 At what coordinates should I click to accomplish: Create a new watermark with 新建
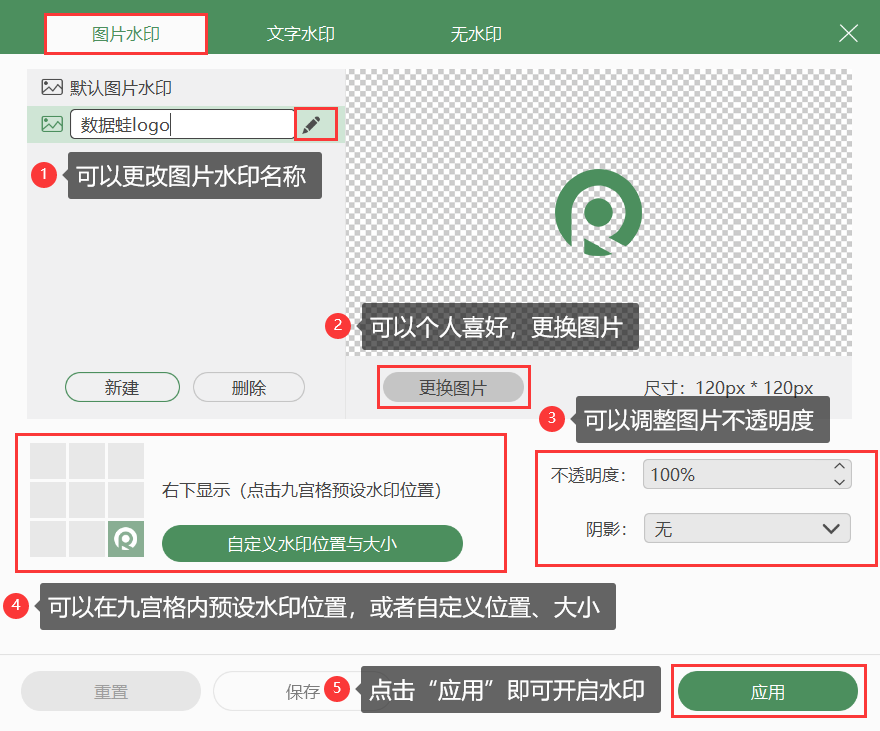pyautogui.click(x=122, y=387)
